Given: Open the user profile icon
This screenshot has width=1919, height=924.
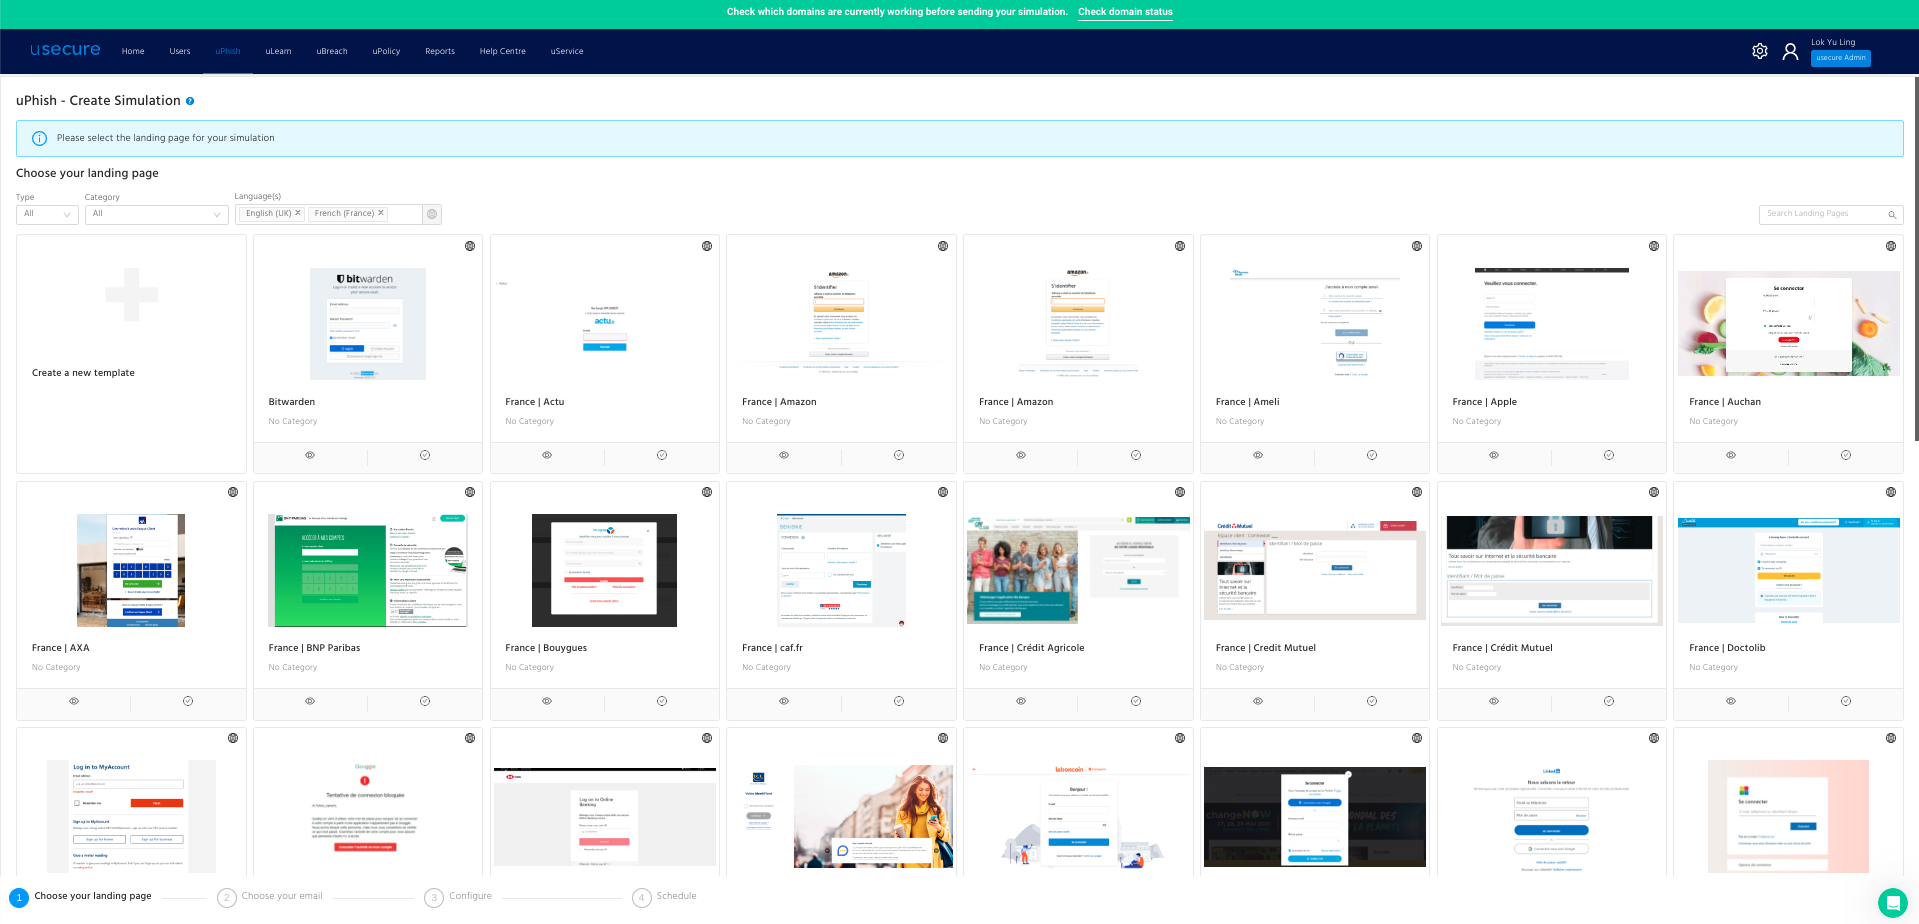Looking at the screenshot, I should coord(1790,51).
